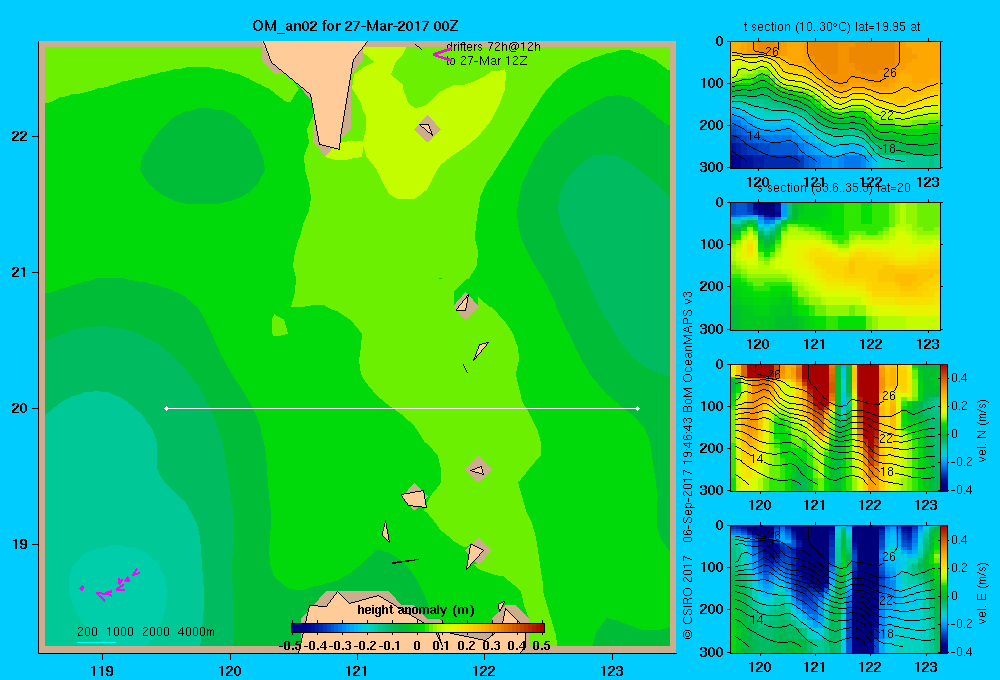1000x680 pixels.
Task: Click latitude label '21' on the main map
Action: (19, 272)
